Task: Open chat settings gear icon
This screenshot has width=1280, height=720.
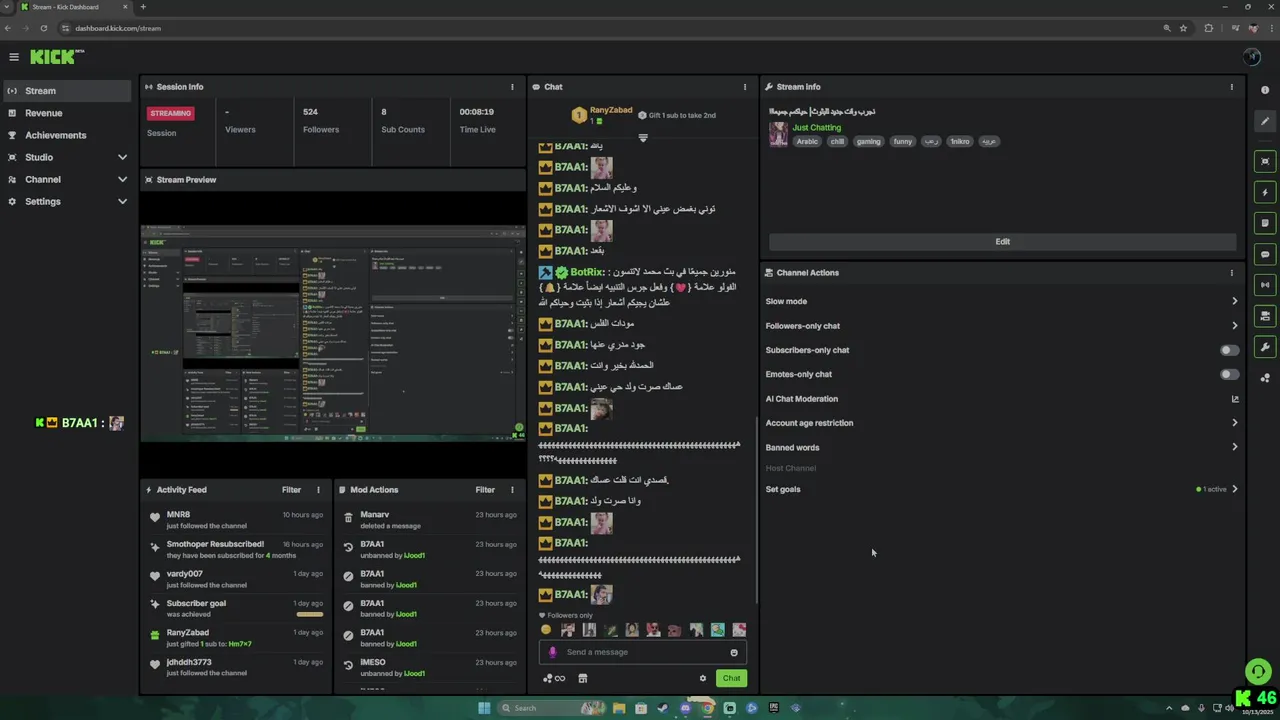Action: [702, 678]
